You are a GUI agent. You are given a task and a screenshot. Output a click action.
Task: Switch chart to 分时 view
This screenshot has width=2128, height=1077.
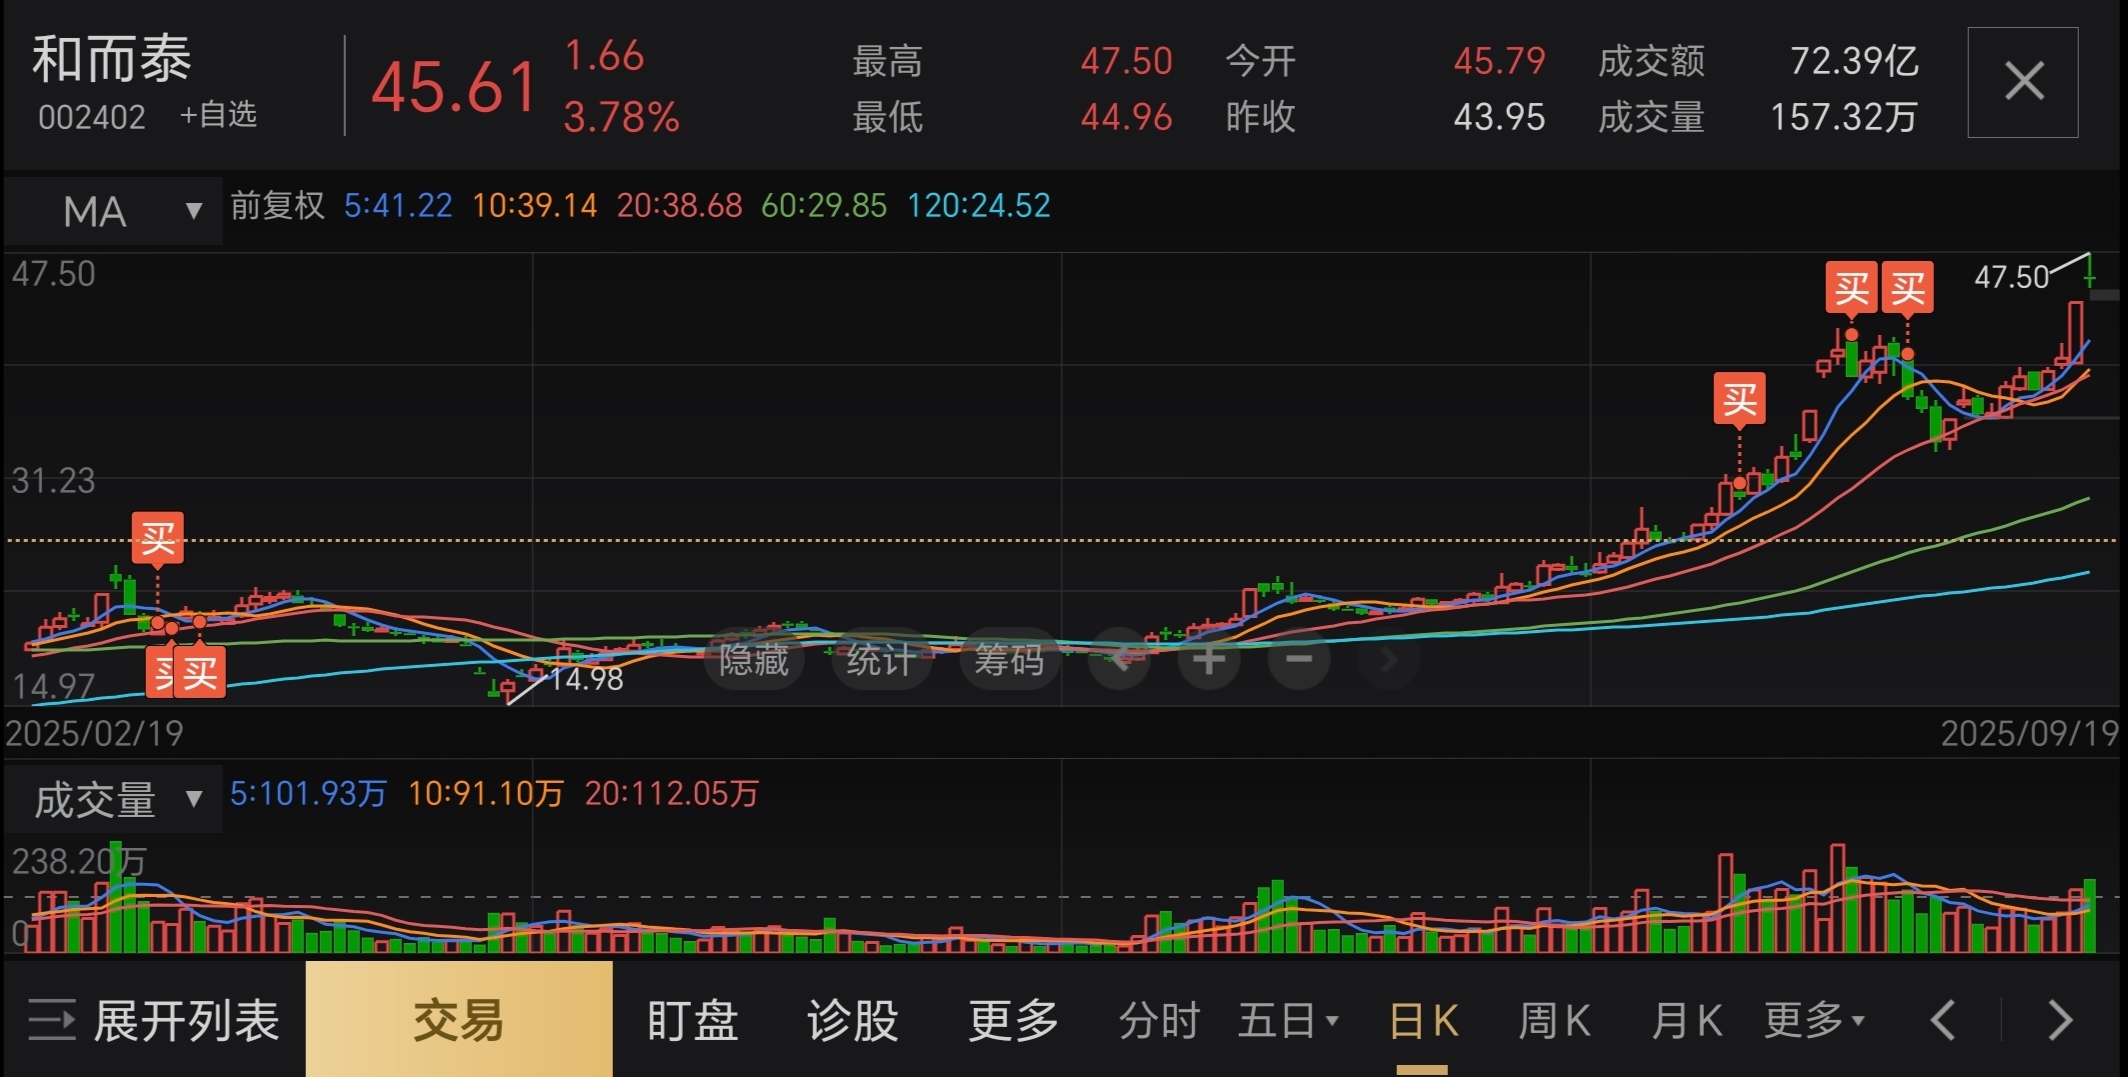pyautogui.click(x=1159, y=1021)
